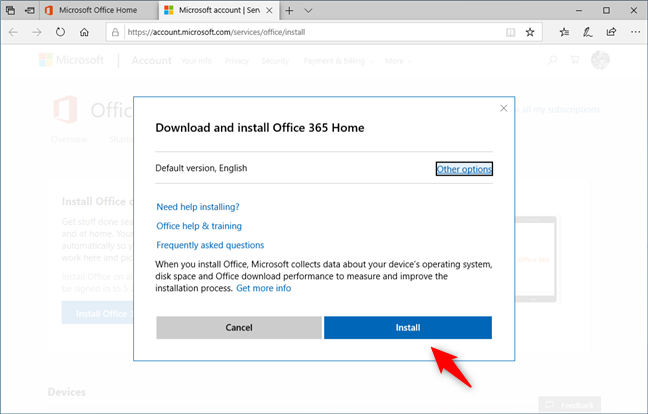
Task: Click the header search magnifier icon
Action: click(552, 60)
